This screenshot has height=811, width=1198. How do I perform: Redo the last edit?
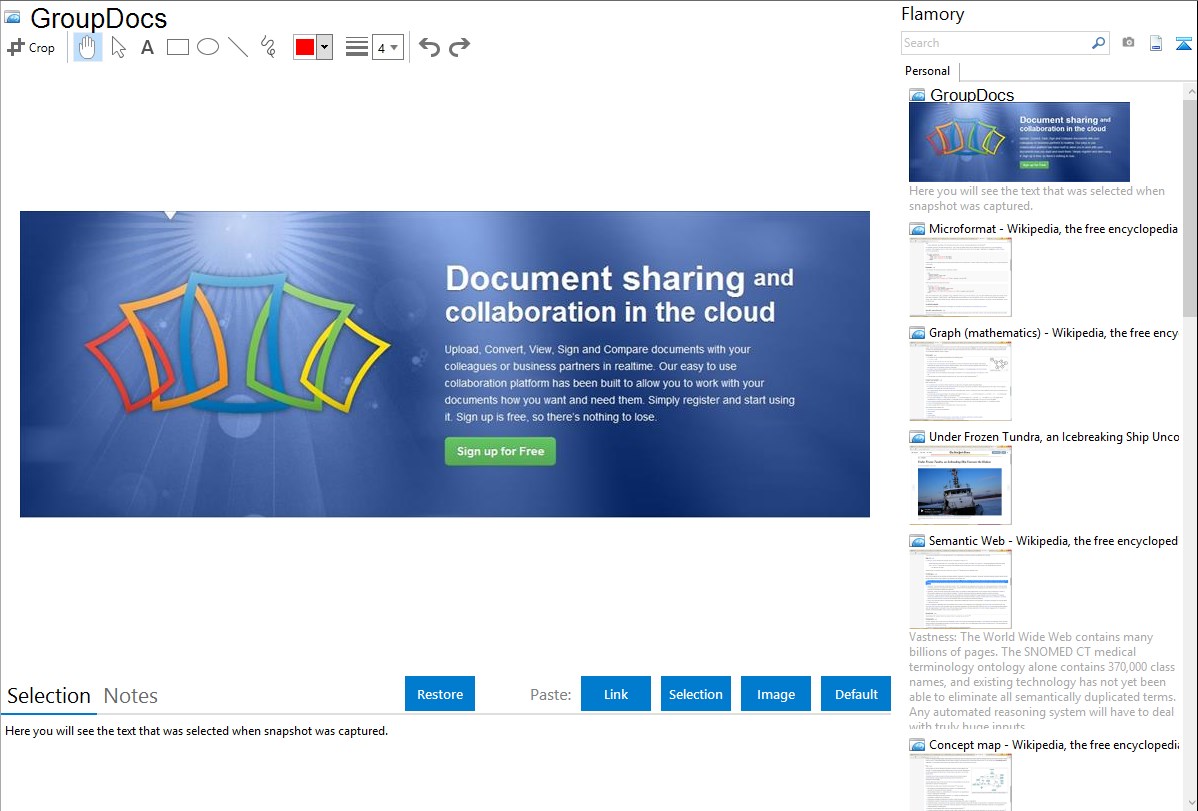click(x=459, y=47)
